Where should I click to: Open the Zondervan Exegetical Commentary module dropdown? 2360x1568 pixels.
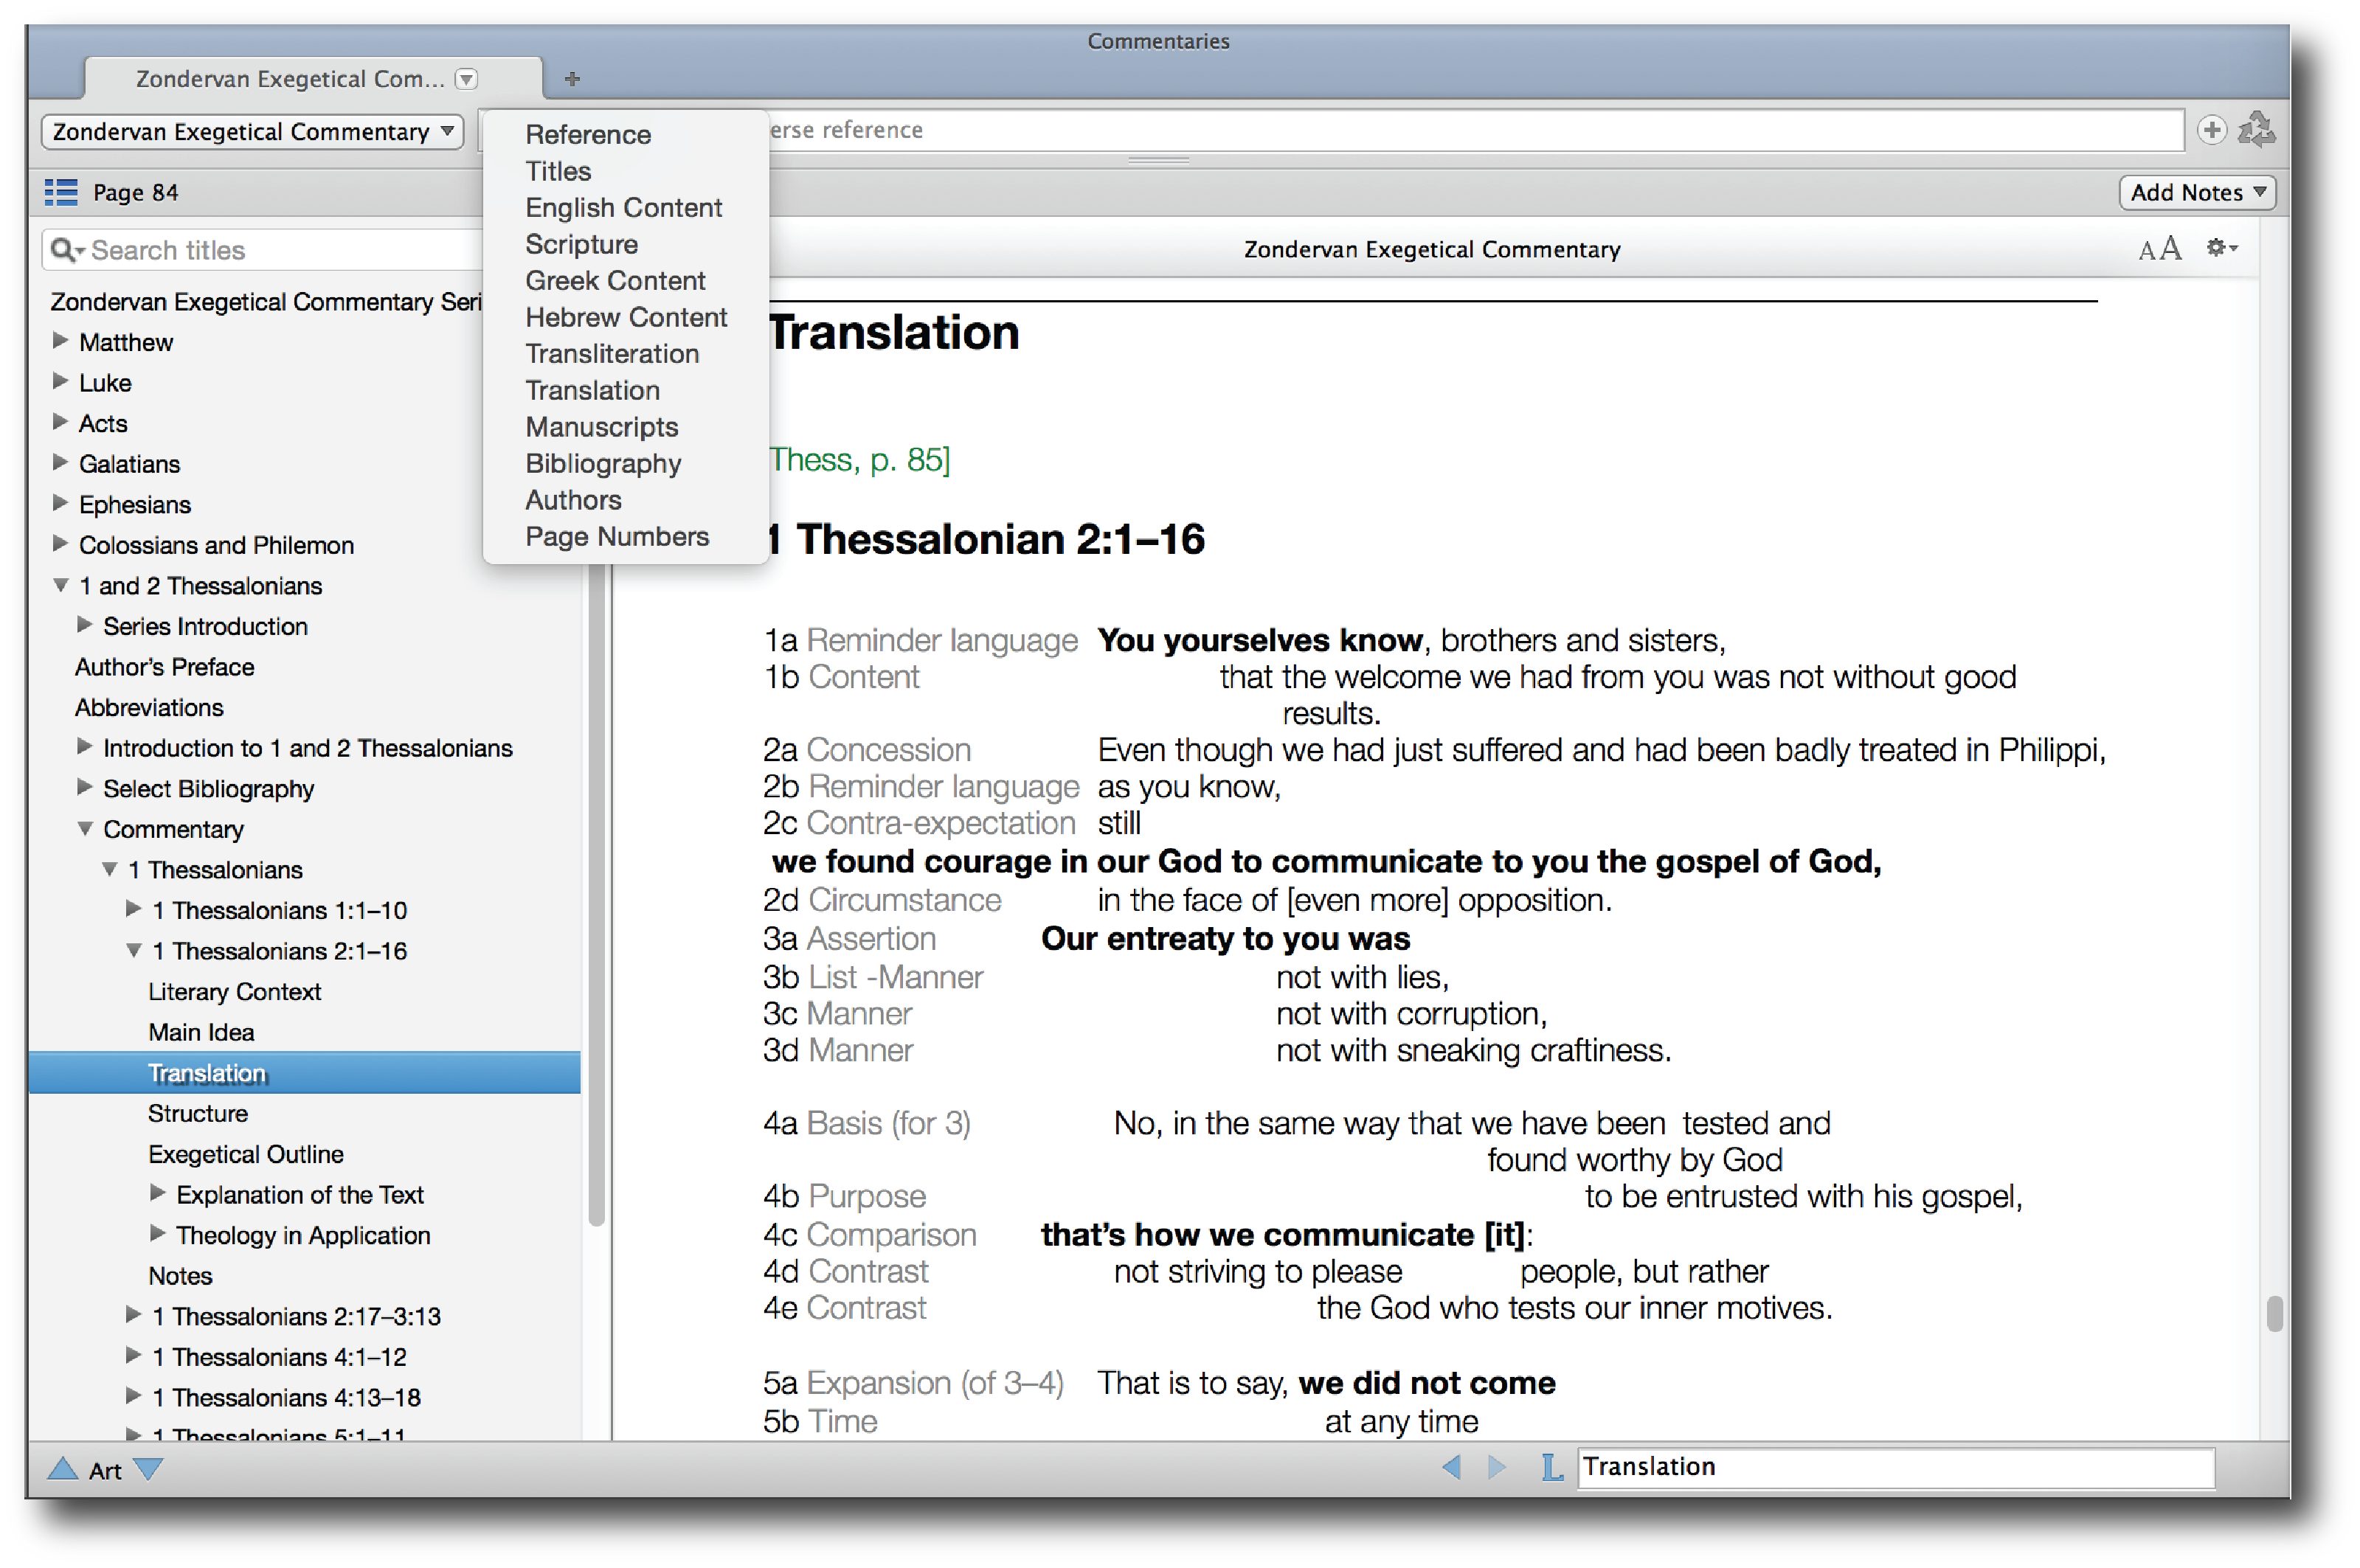[252, 131]
